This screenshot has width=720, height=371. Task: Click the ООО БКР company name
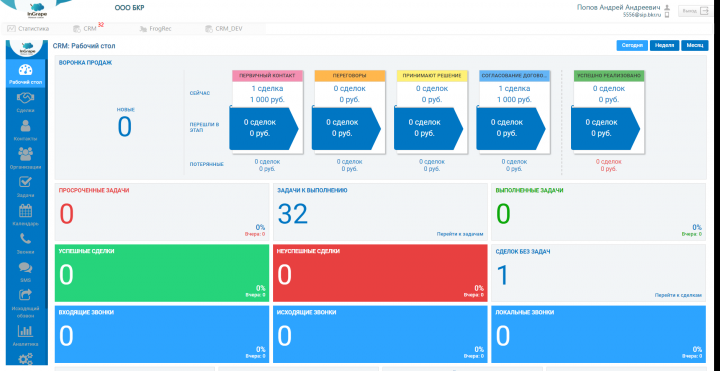pos(129,8)
